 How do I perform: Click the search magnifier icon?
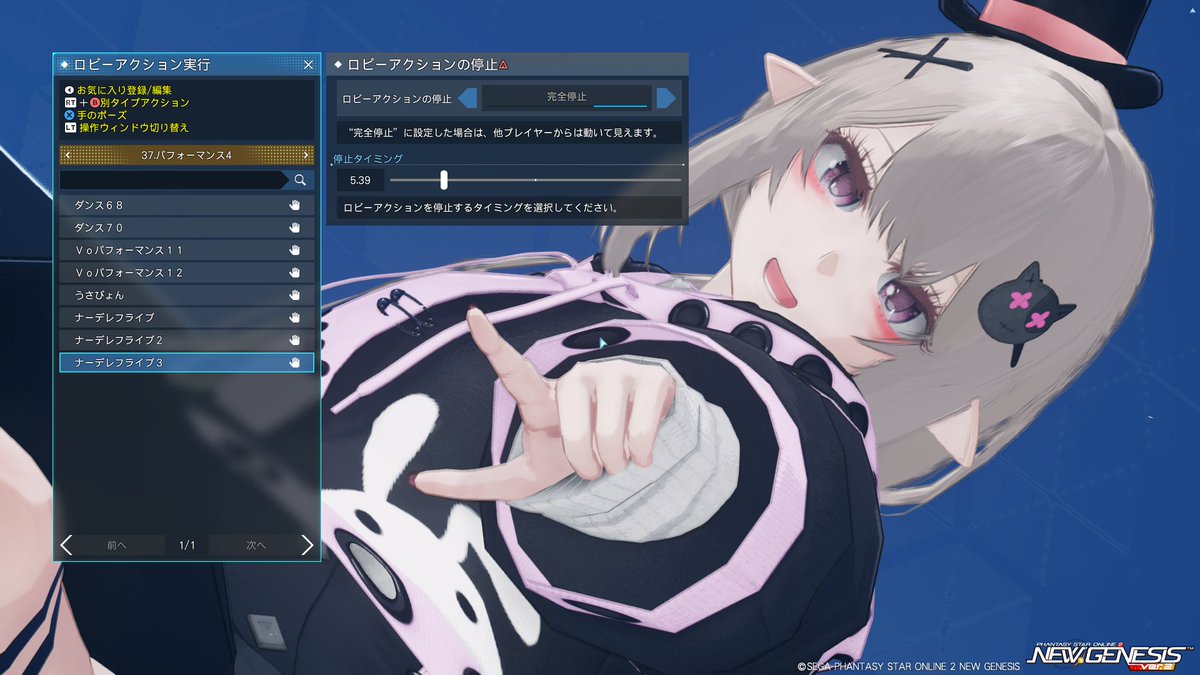(300, 180)
